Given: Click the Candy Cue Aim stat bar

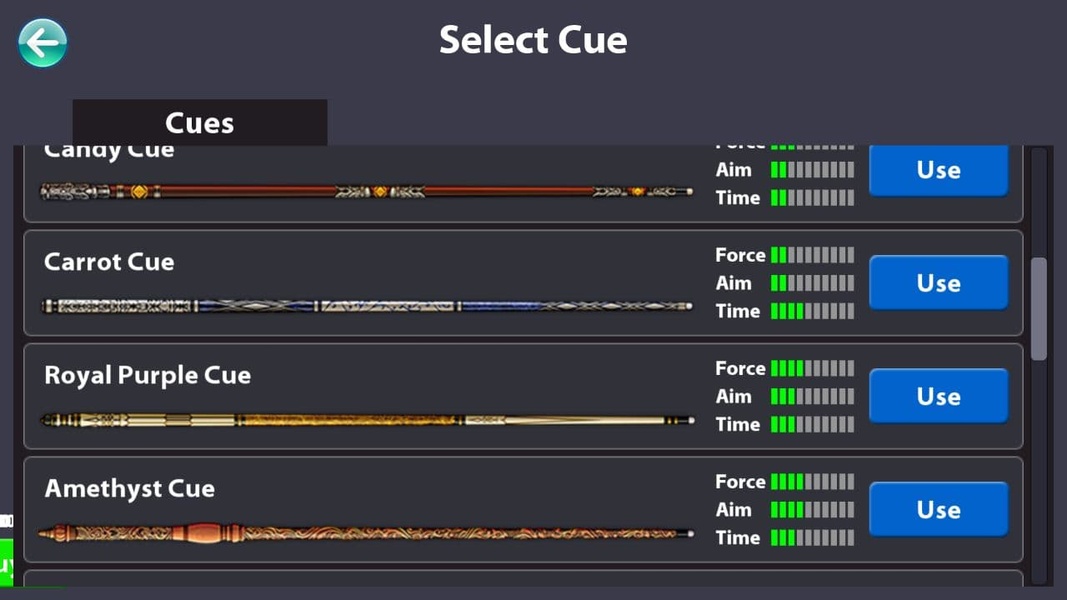Looking at the screenshot, I should (x=812, y=169).
